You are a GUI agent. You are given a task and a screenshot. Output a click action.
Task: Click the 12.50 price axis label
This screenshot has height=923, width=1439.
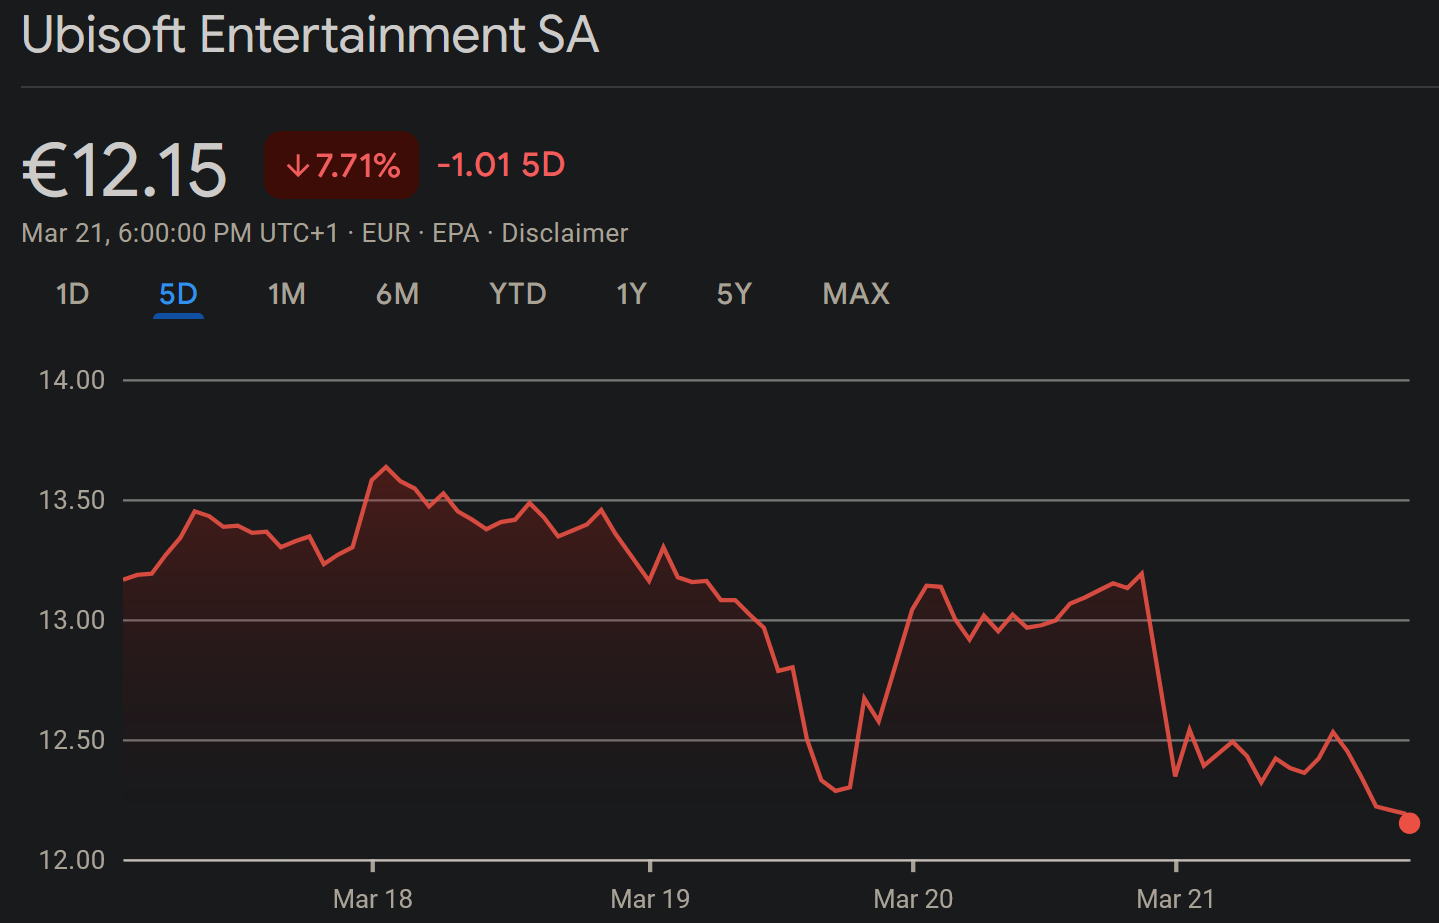[71, 740]
